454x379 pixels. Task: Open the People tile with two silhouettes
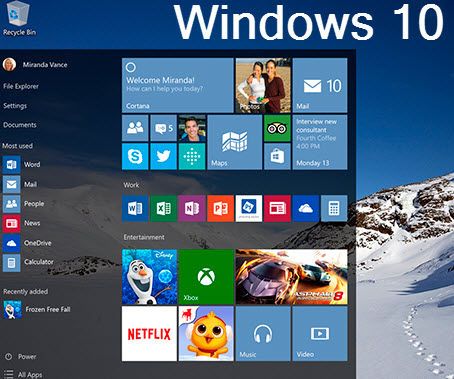[x=135, y=128]
